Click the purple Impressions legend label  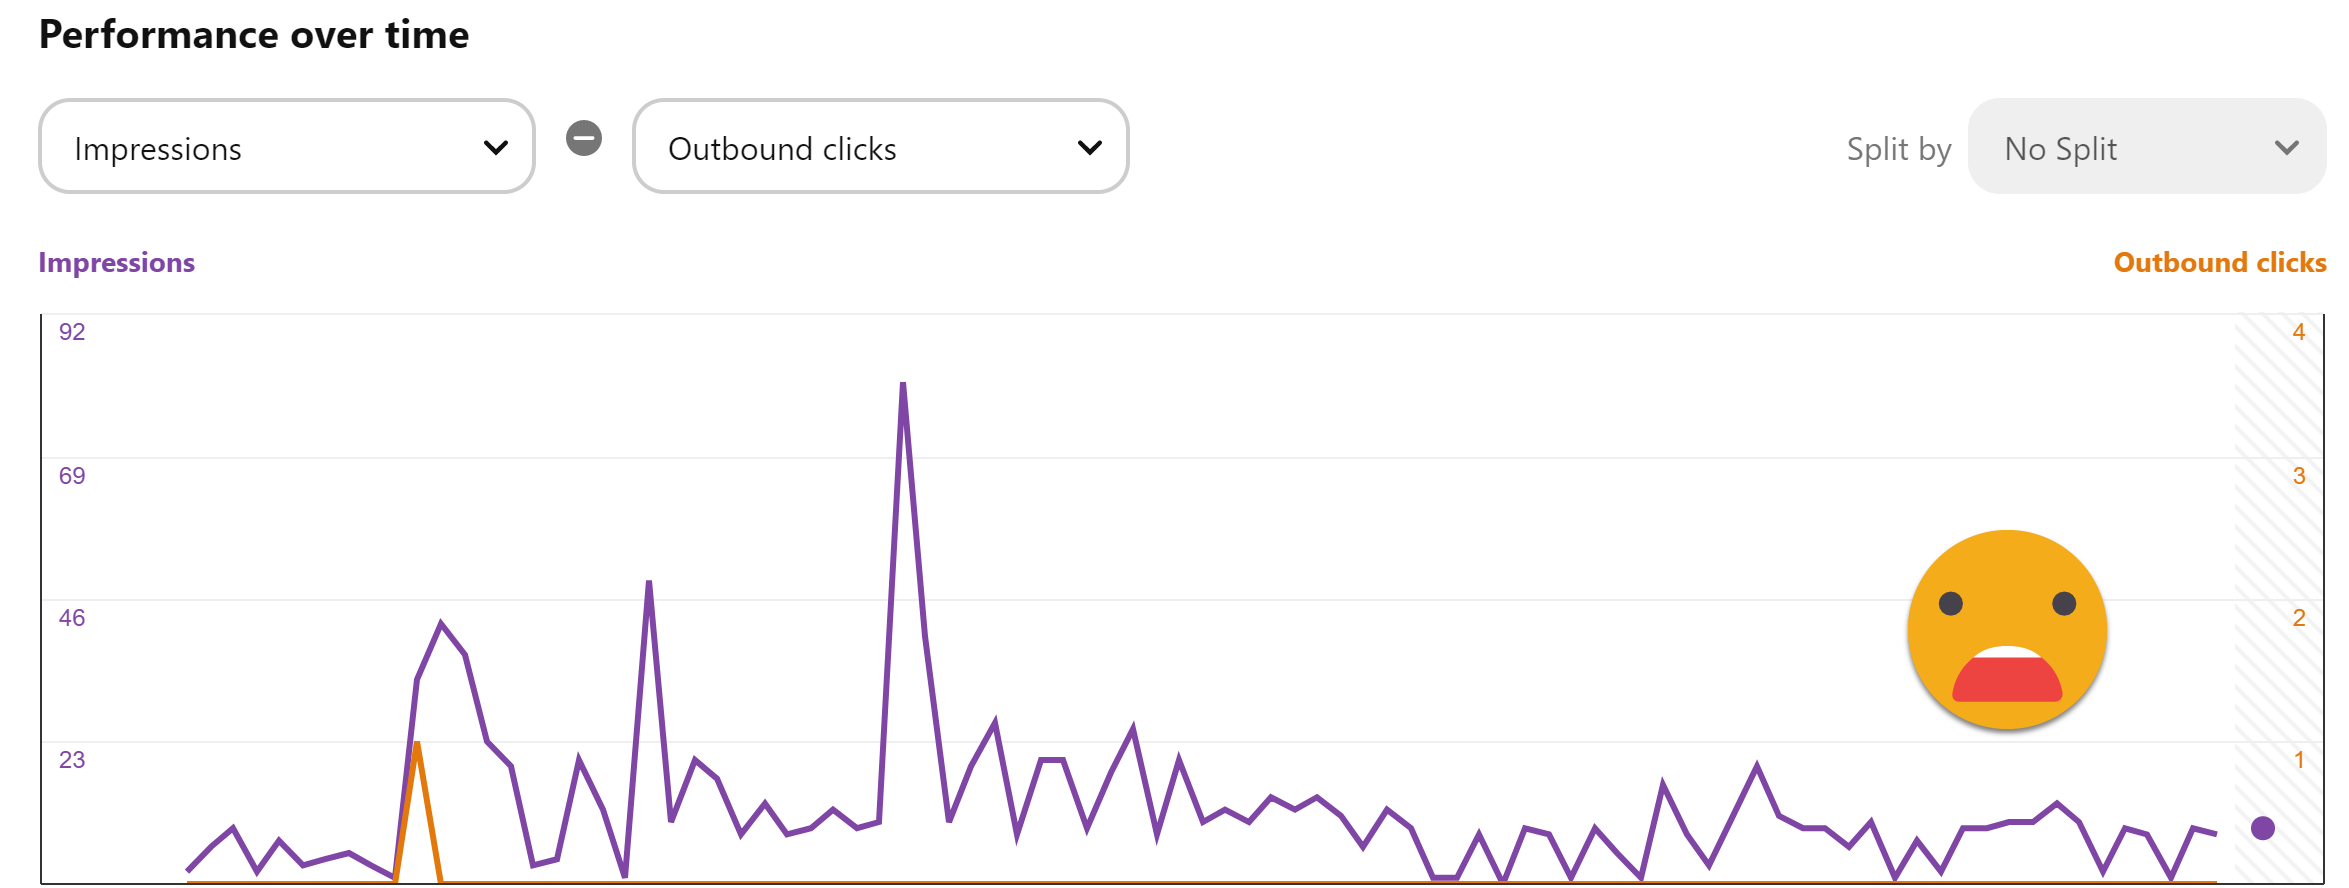[x=117, y=262]
